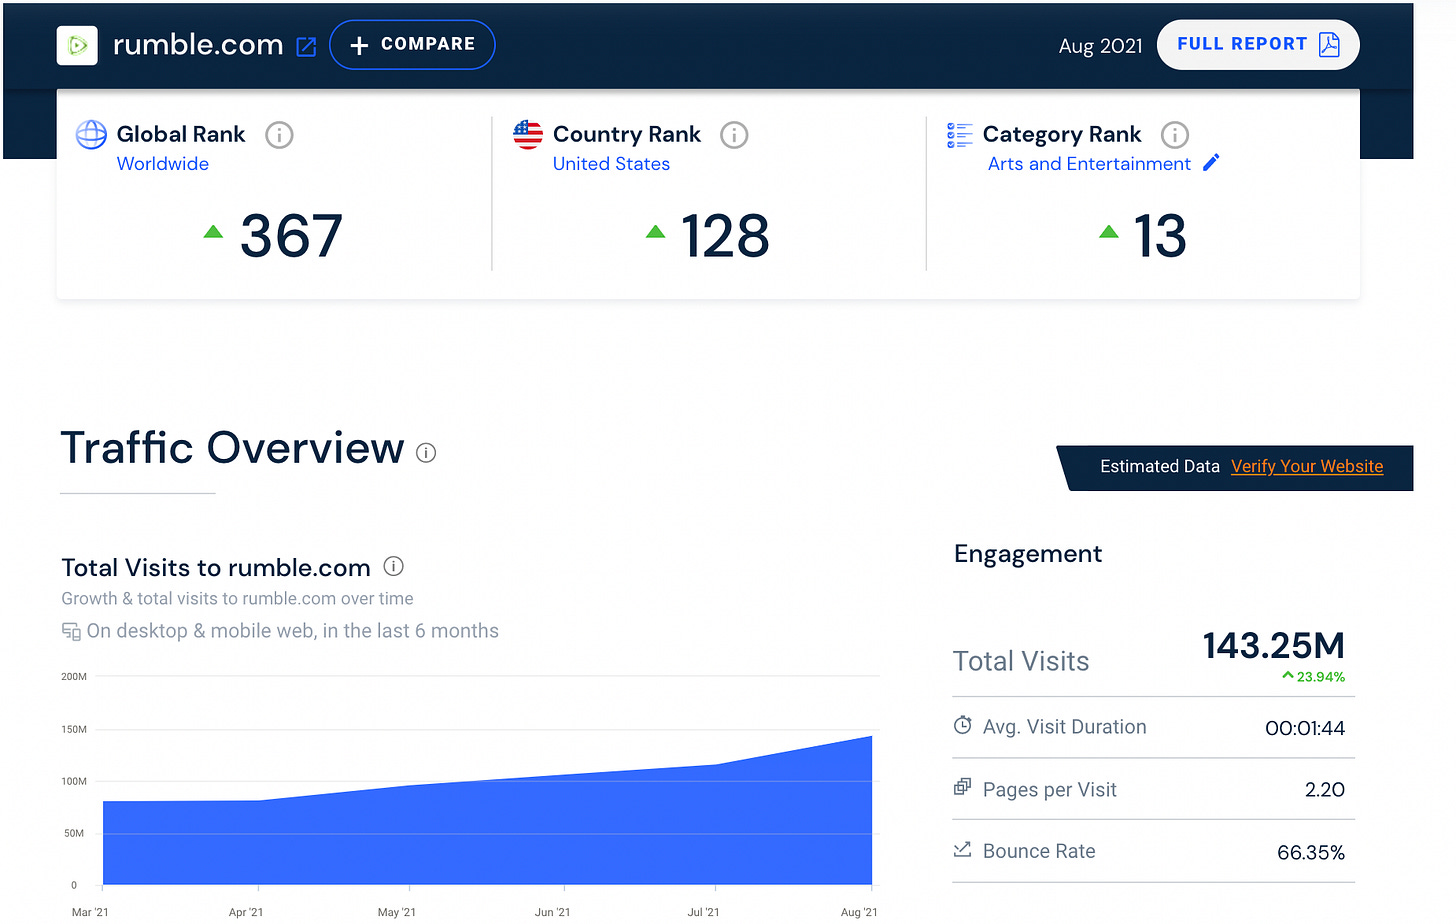Click the 00:01:44 duration value
The image size is (1456, 924).
click(1305, 728)
